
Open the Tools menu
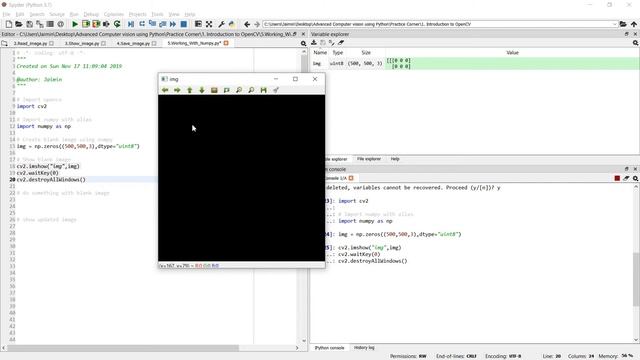click(x=157, y=14)
